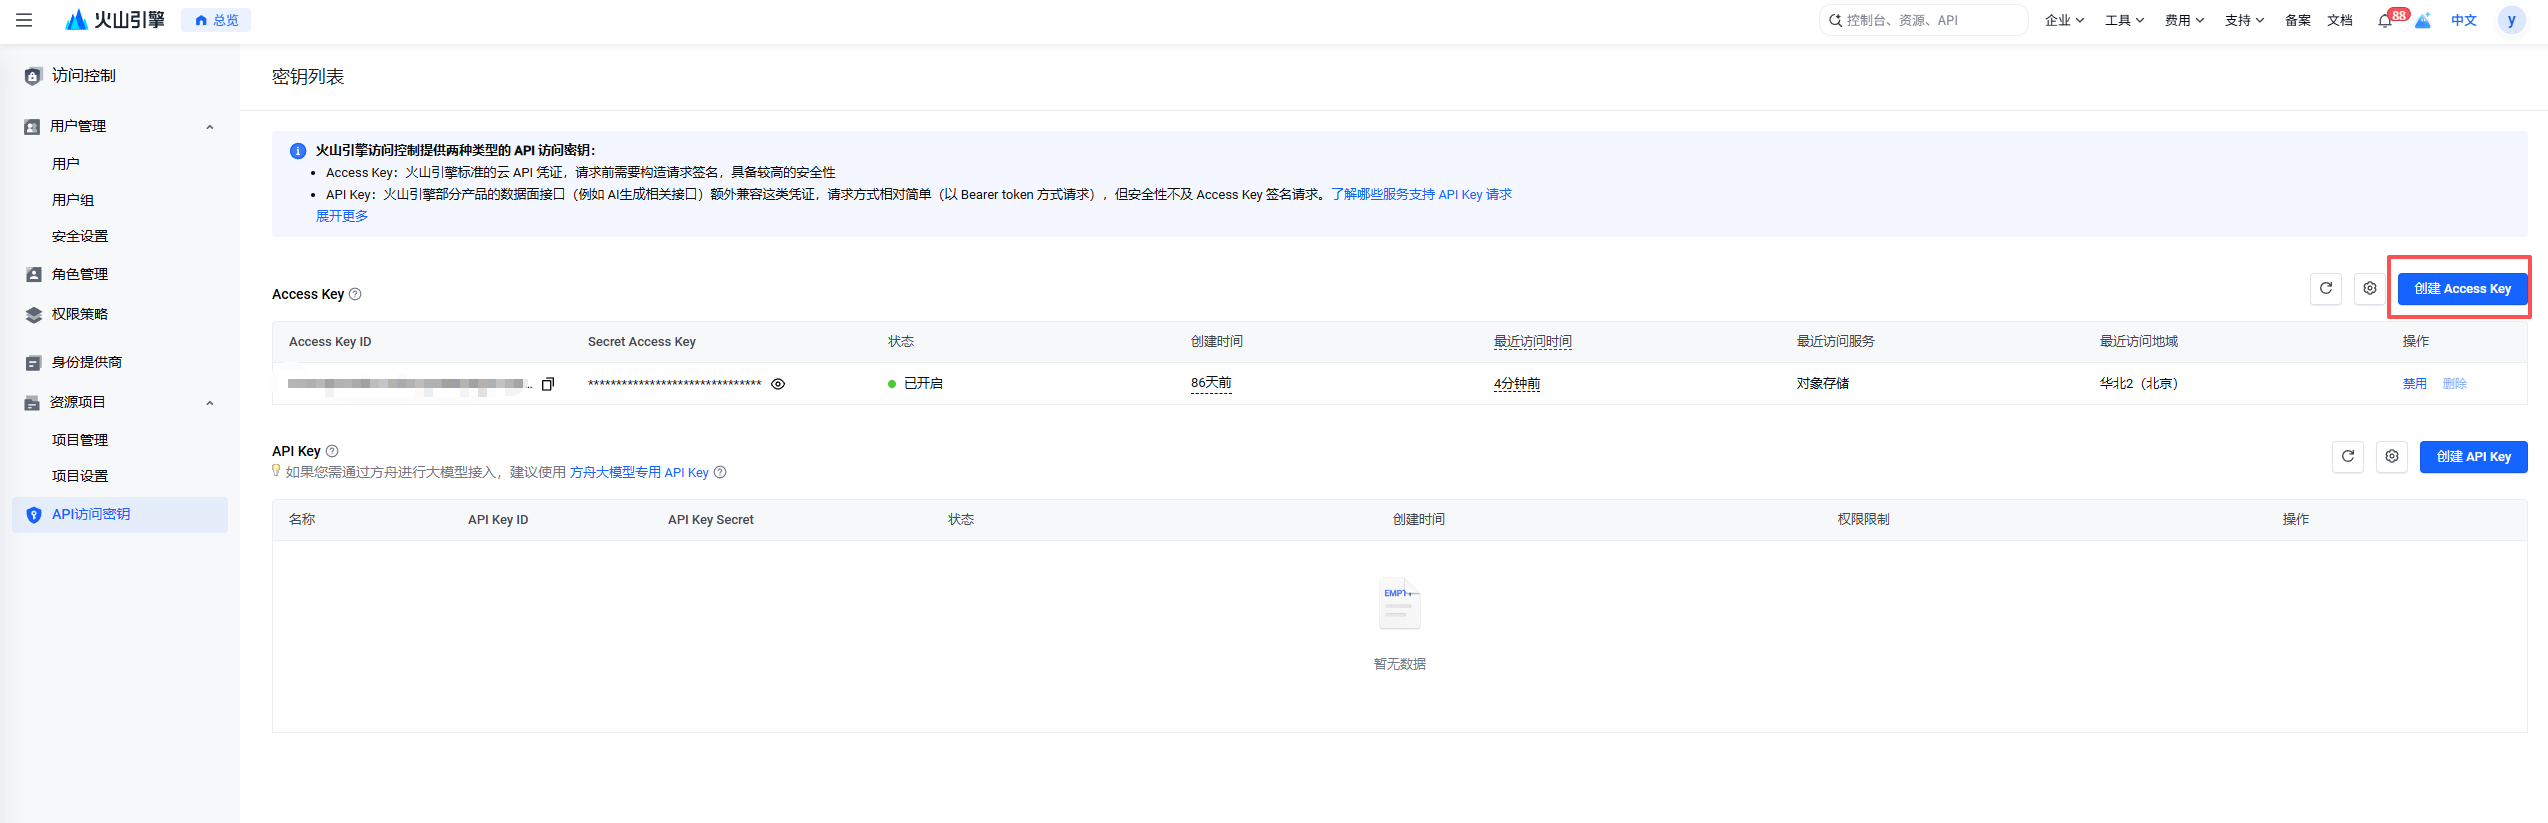Refresh the Access Key list
Screen dimensions: 2548x823
pyautogui.click(x=2326, y=289)
